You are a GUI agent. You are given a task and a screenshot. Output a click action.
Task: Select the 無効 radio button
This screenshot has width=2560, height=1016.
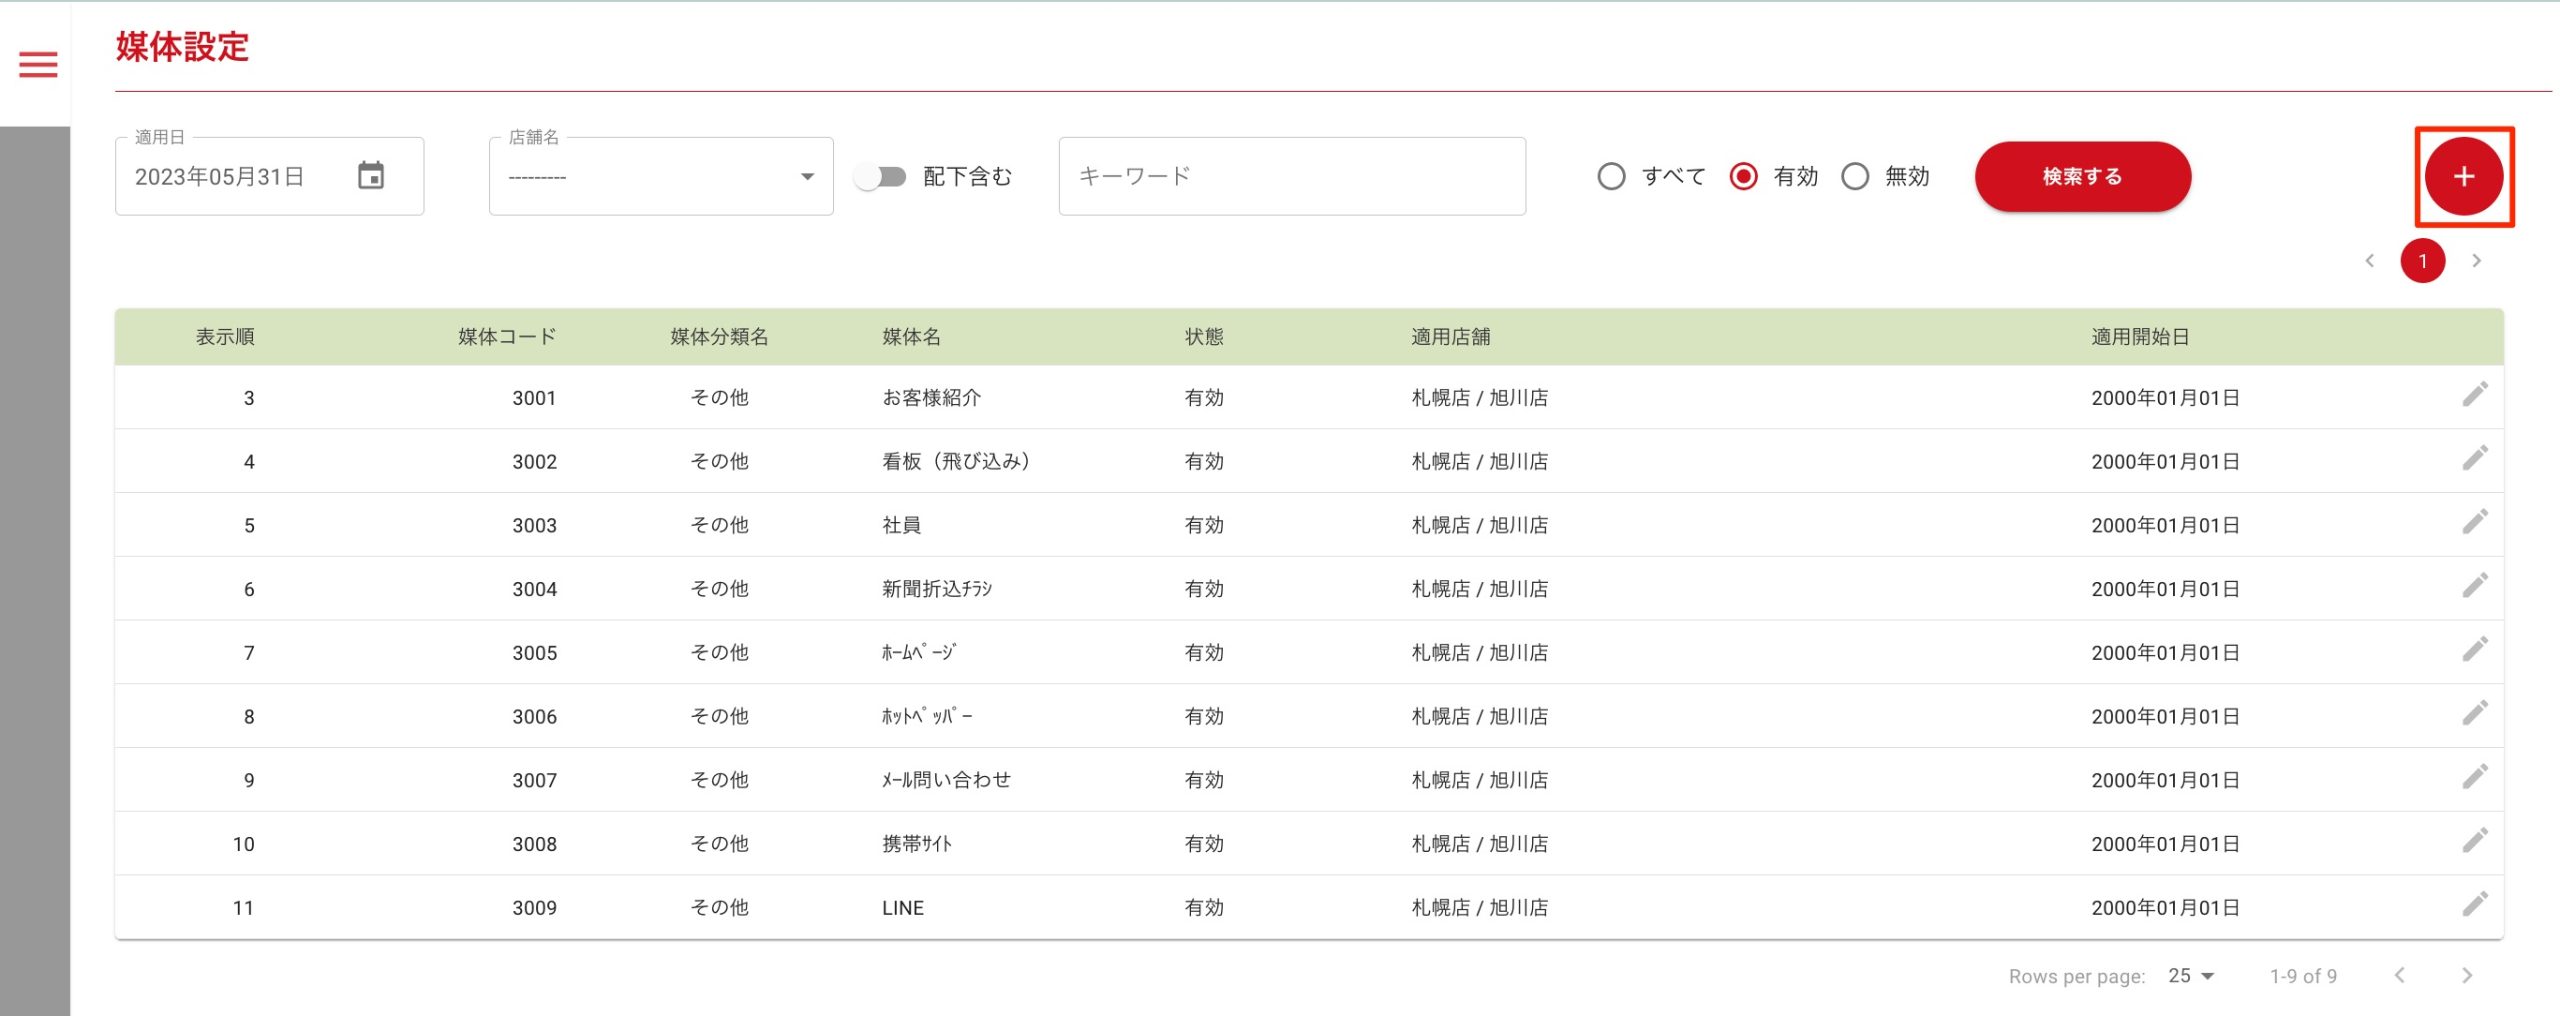pyautogui.click(x=1855, y=177)
